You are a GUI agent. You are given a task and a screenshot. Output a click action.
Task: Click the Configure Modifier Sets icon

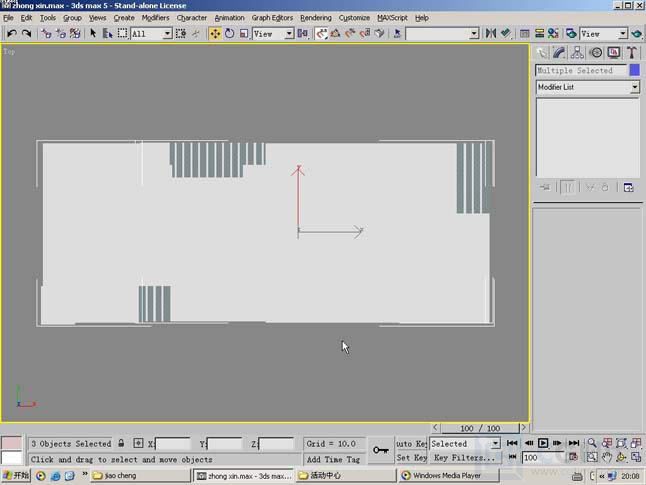[629, 187]
